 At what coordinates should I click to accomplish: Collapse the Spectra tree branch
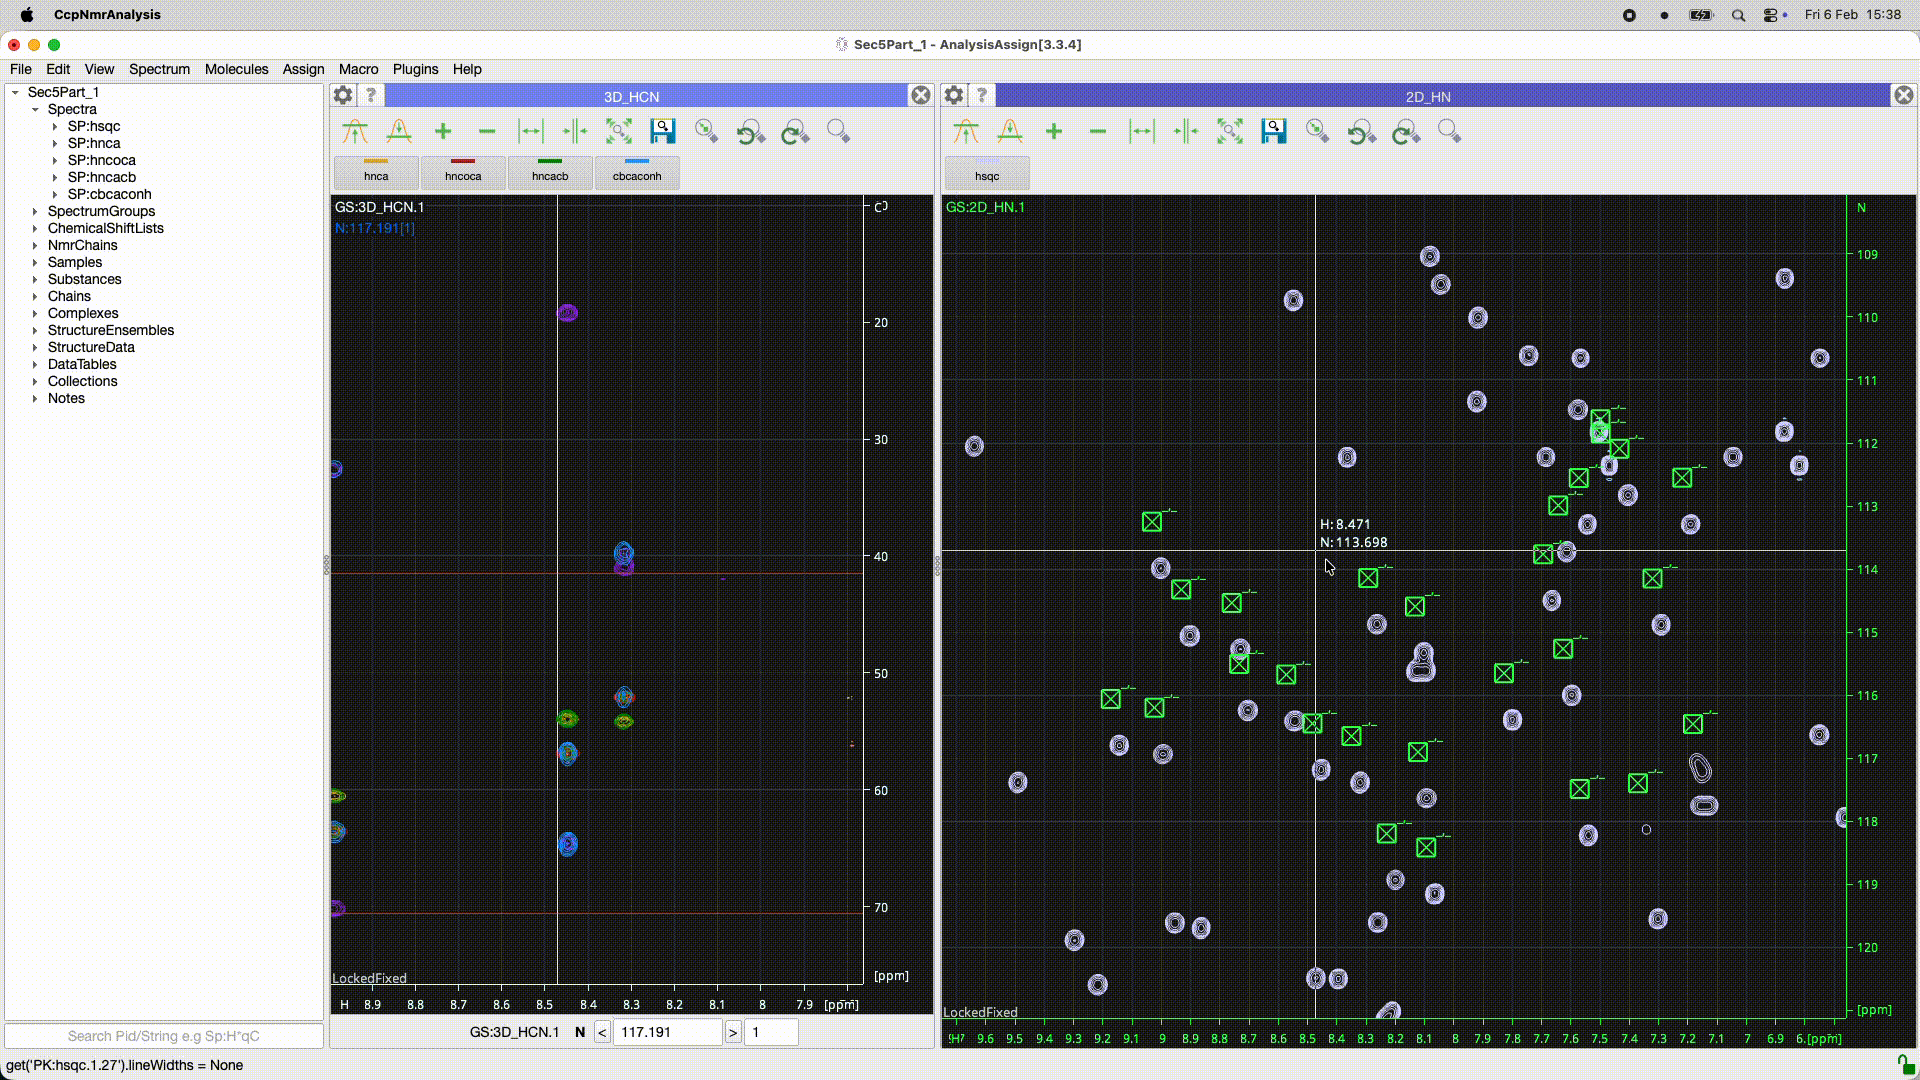[x=35, y=109]
